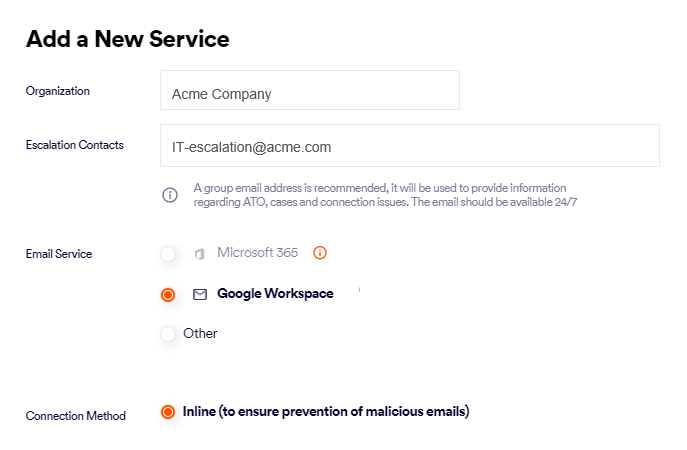Click the Escalation Contacts field label
Viewport: 687px width, 450px height.
pos(75,145)
